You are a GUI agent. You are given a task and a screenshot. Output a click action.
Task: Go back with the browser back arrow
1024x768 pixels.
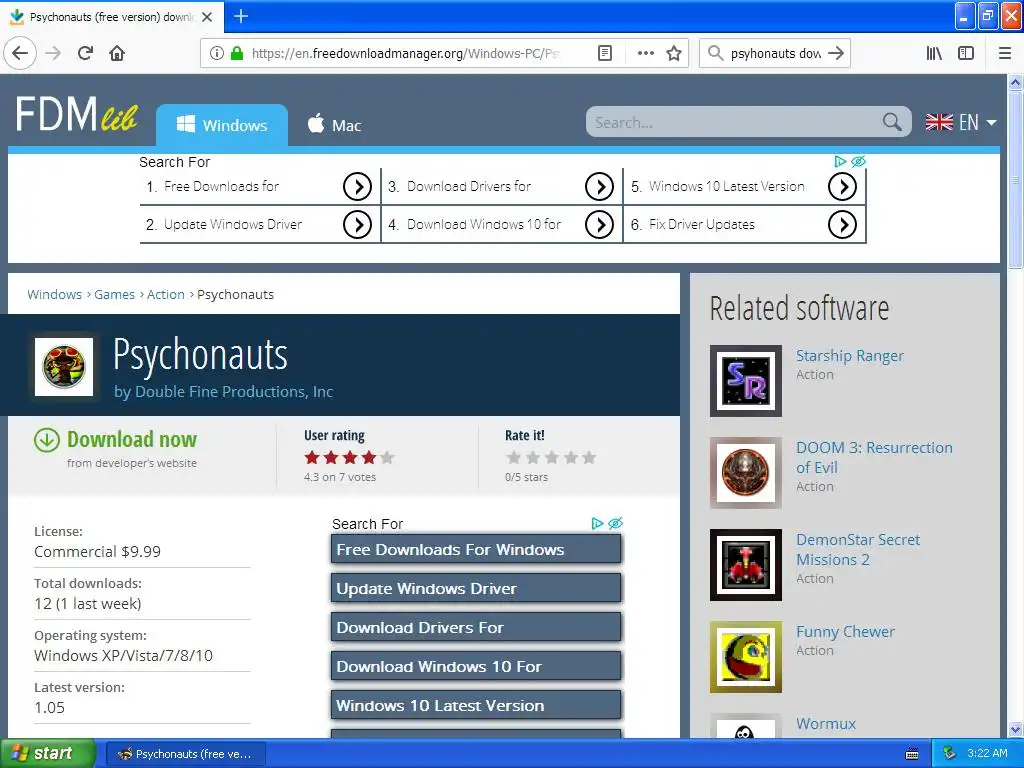click(20, 53)
